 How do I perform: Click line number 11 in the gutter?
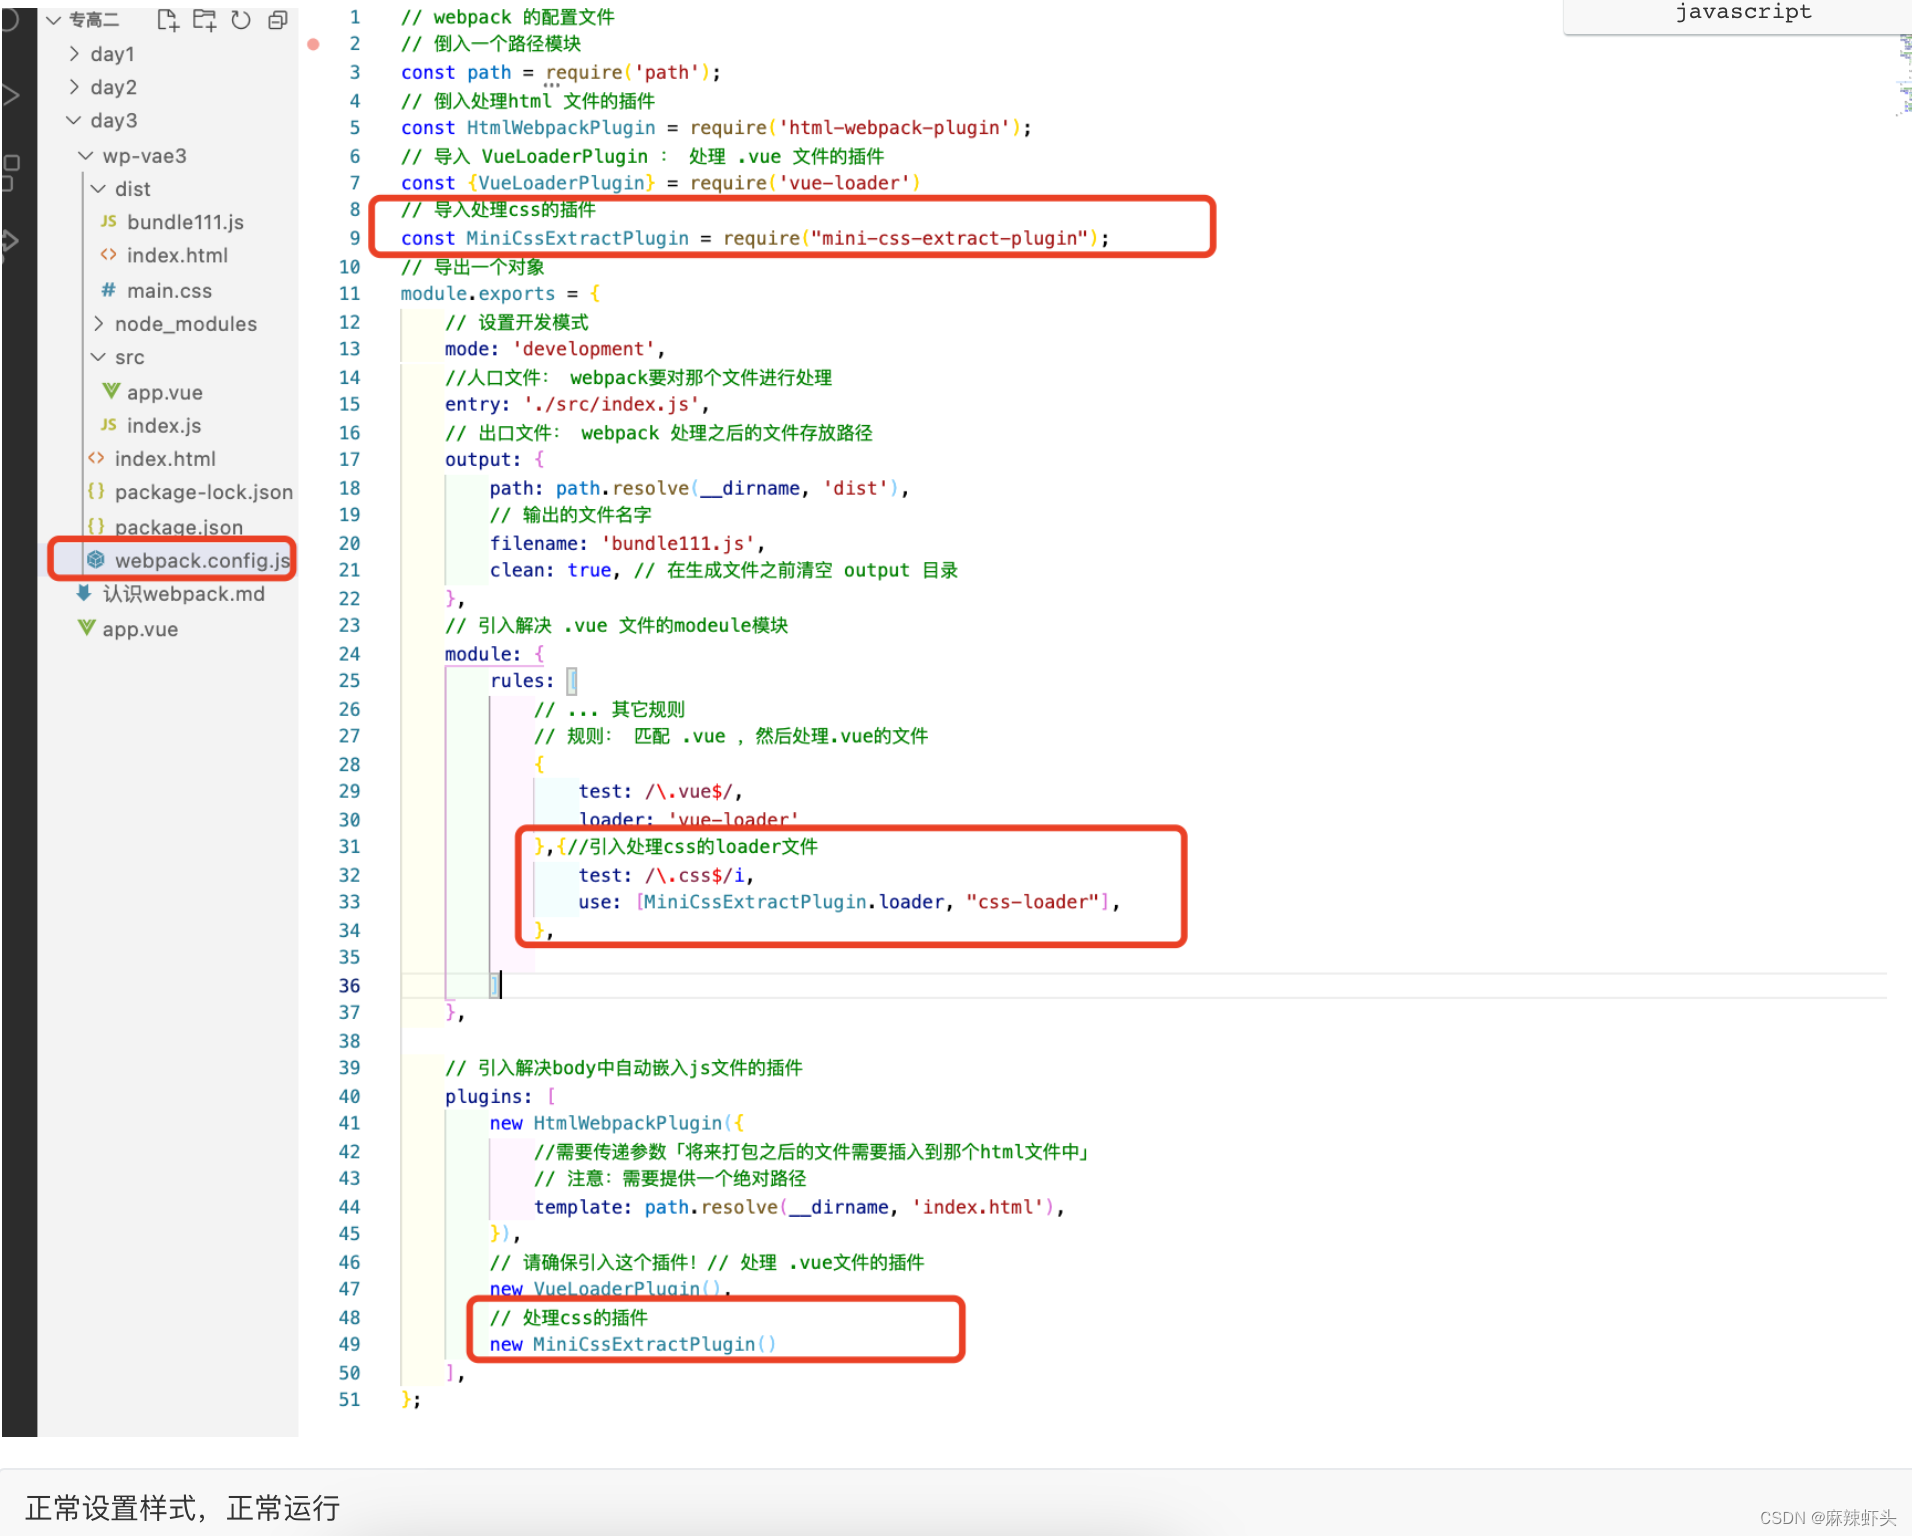coord(349,293)
